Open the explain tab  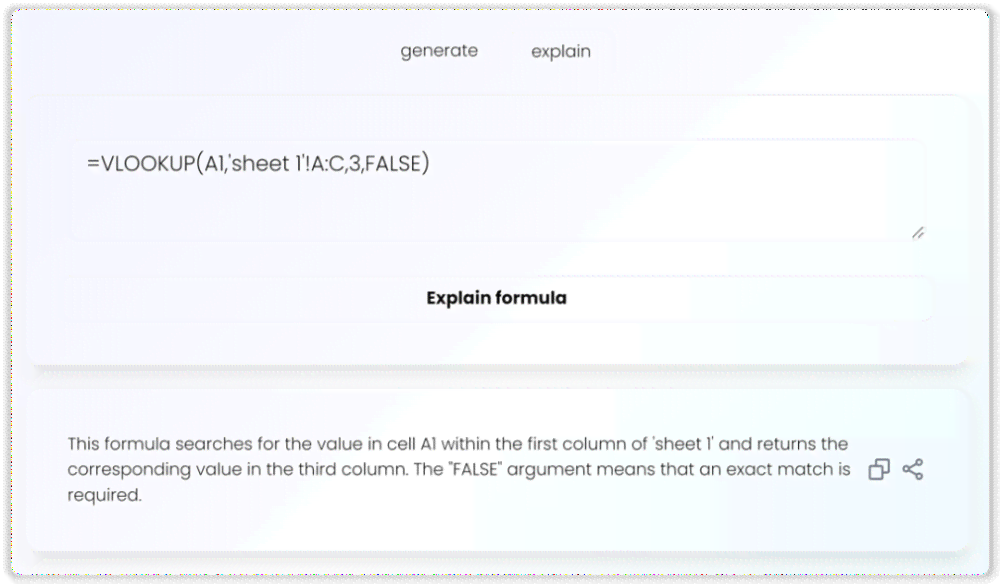click(561, 52)
